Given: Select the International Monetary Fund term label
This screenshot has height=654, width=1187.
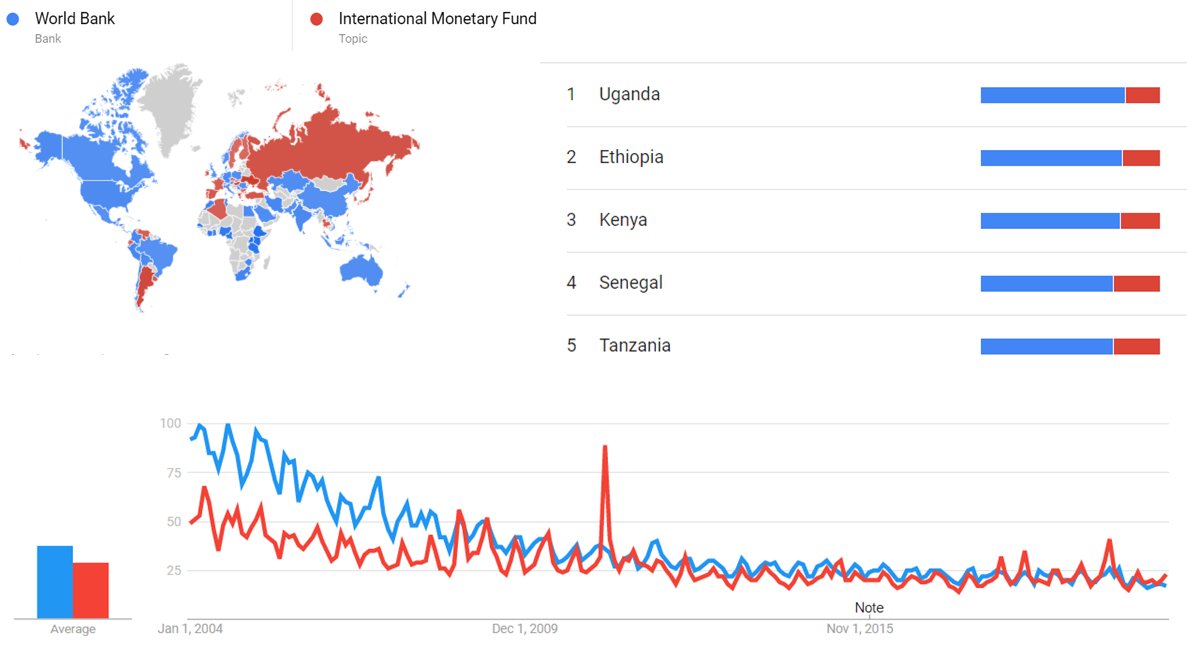Looking at the screenshot, I should (x=437, y=19).
